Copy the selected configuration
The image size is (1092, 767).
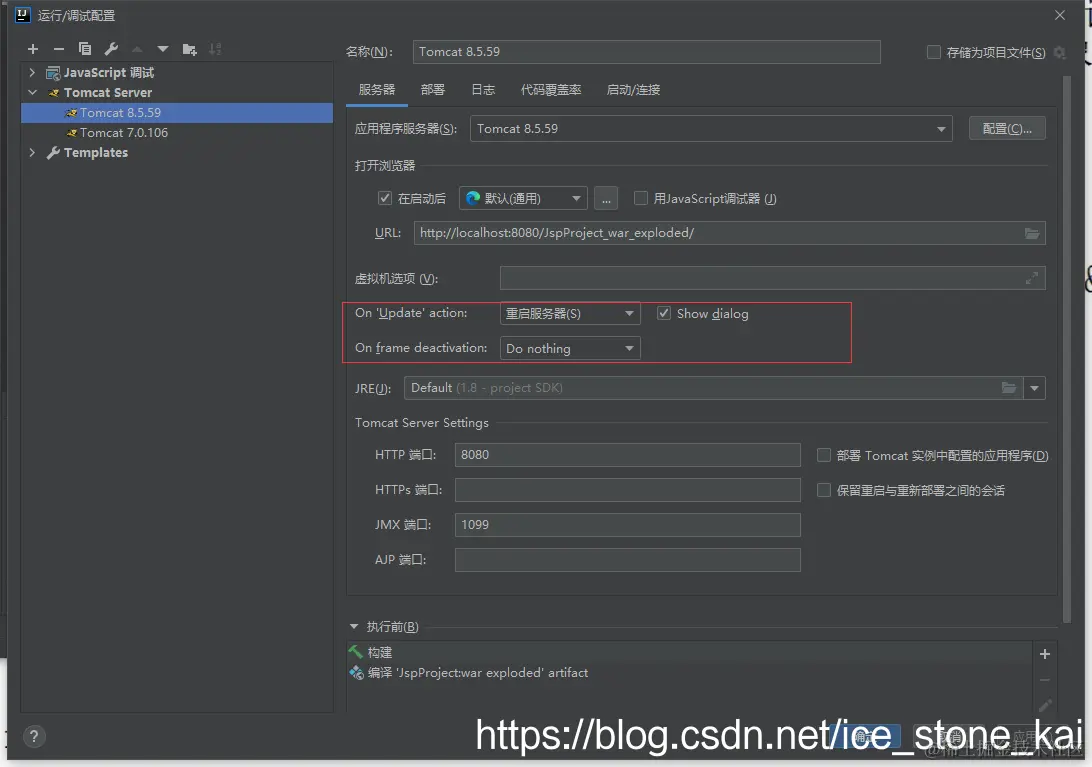pos(84,49)
